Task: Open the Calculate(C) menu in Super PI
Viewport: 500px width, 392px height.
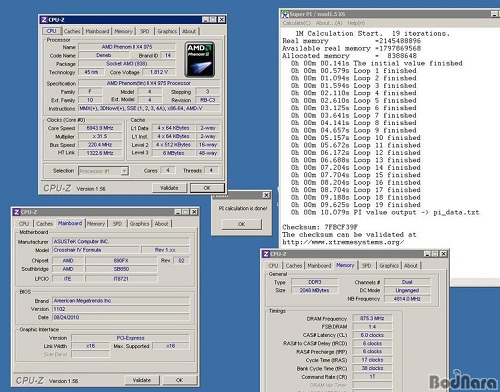Action: coord(297,23)
